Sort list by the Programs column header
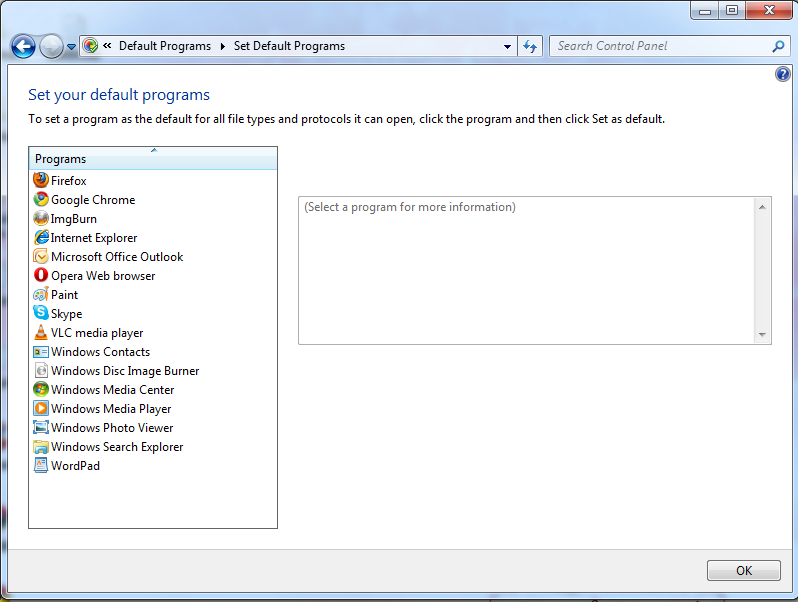This screenshot has height=602, width=798. coord(153,158)
